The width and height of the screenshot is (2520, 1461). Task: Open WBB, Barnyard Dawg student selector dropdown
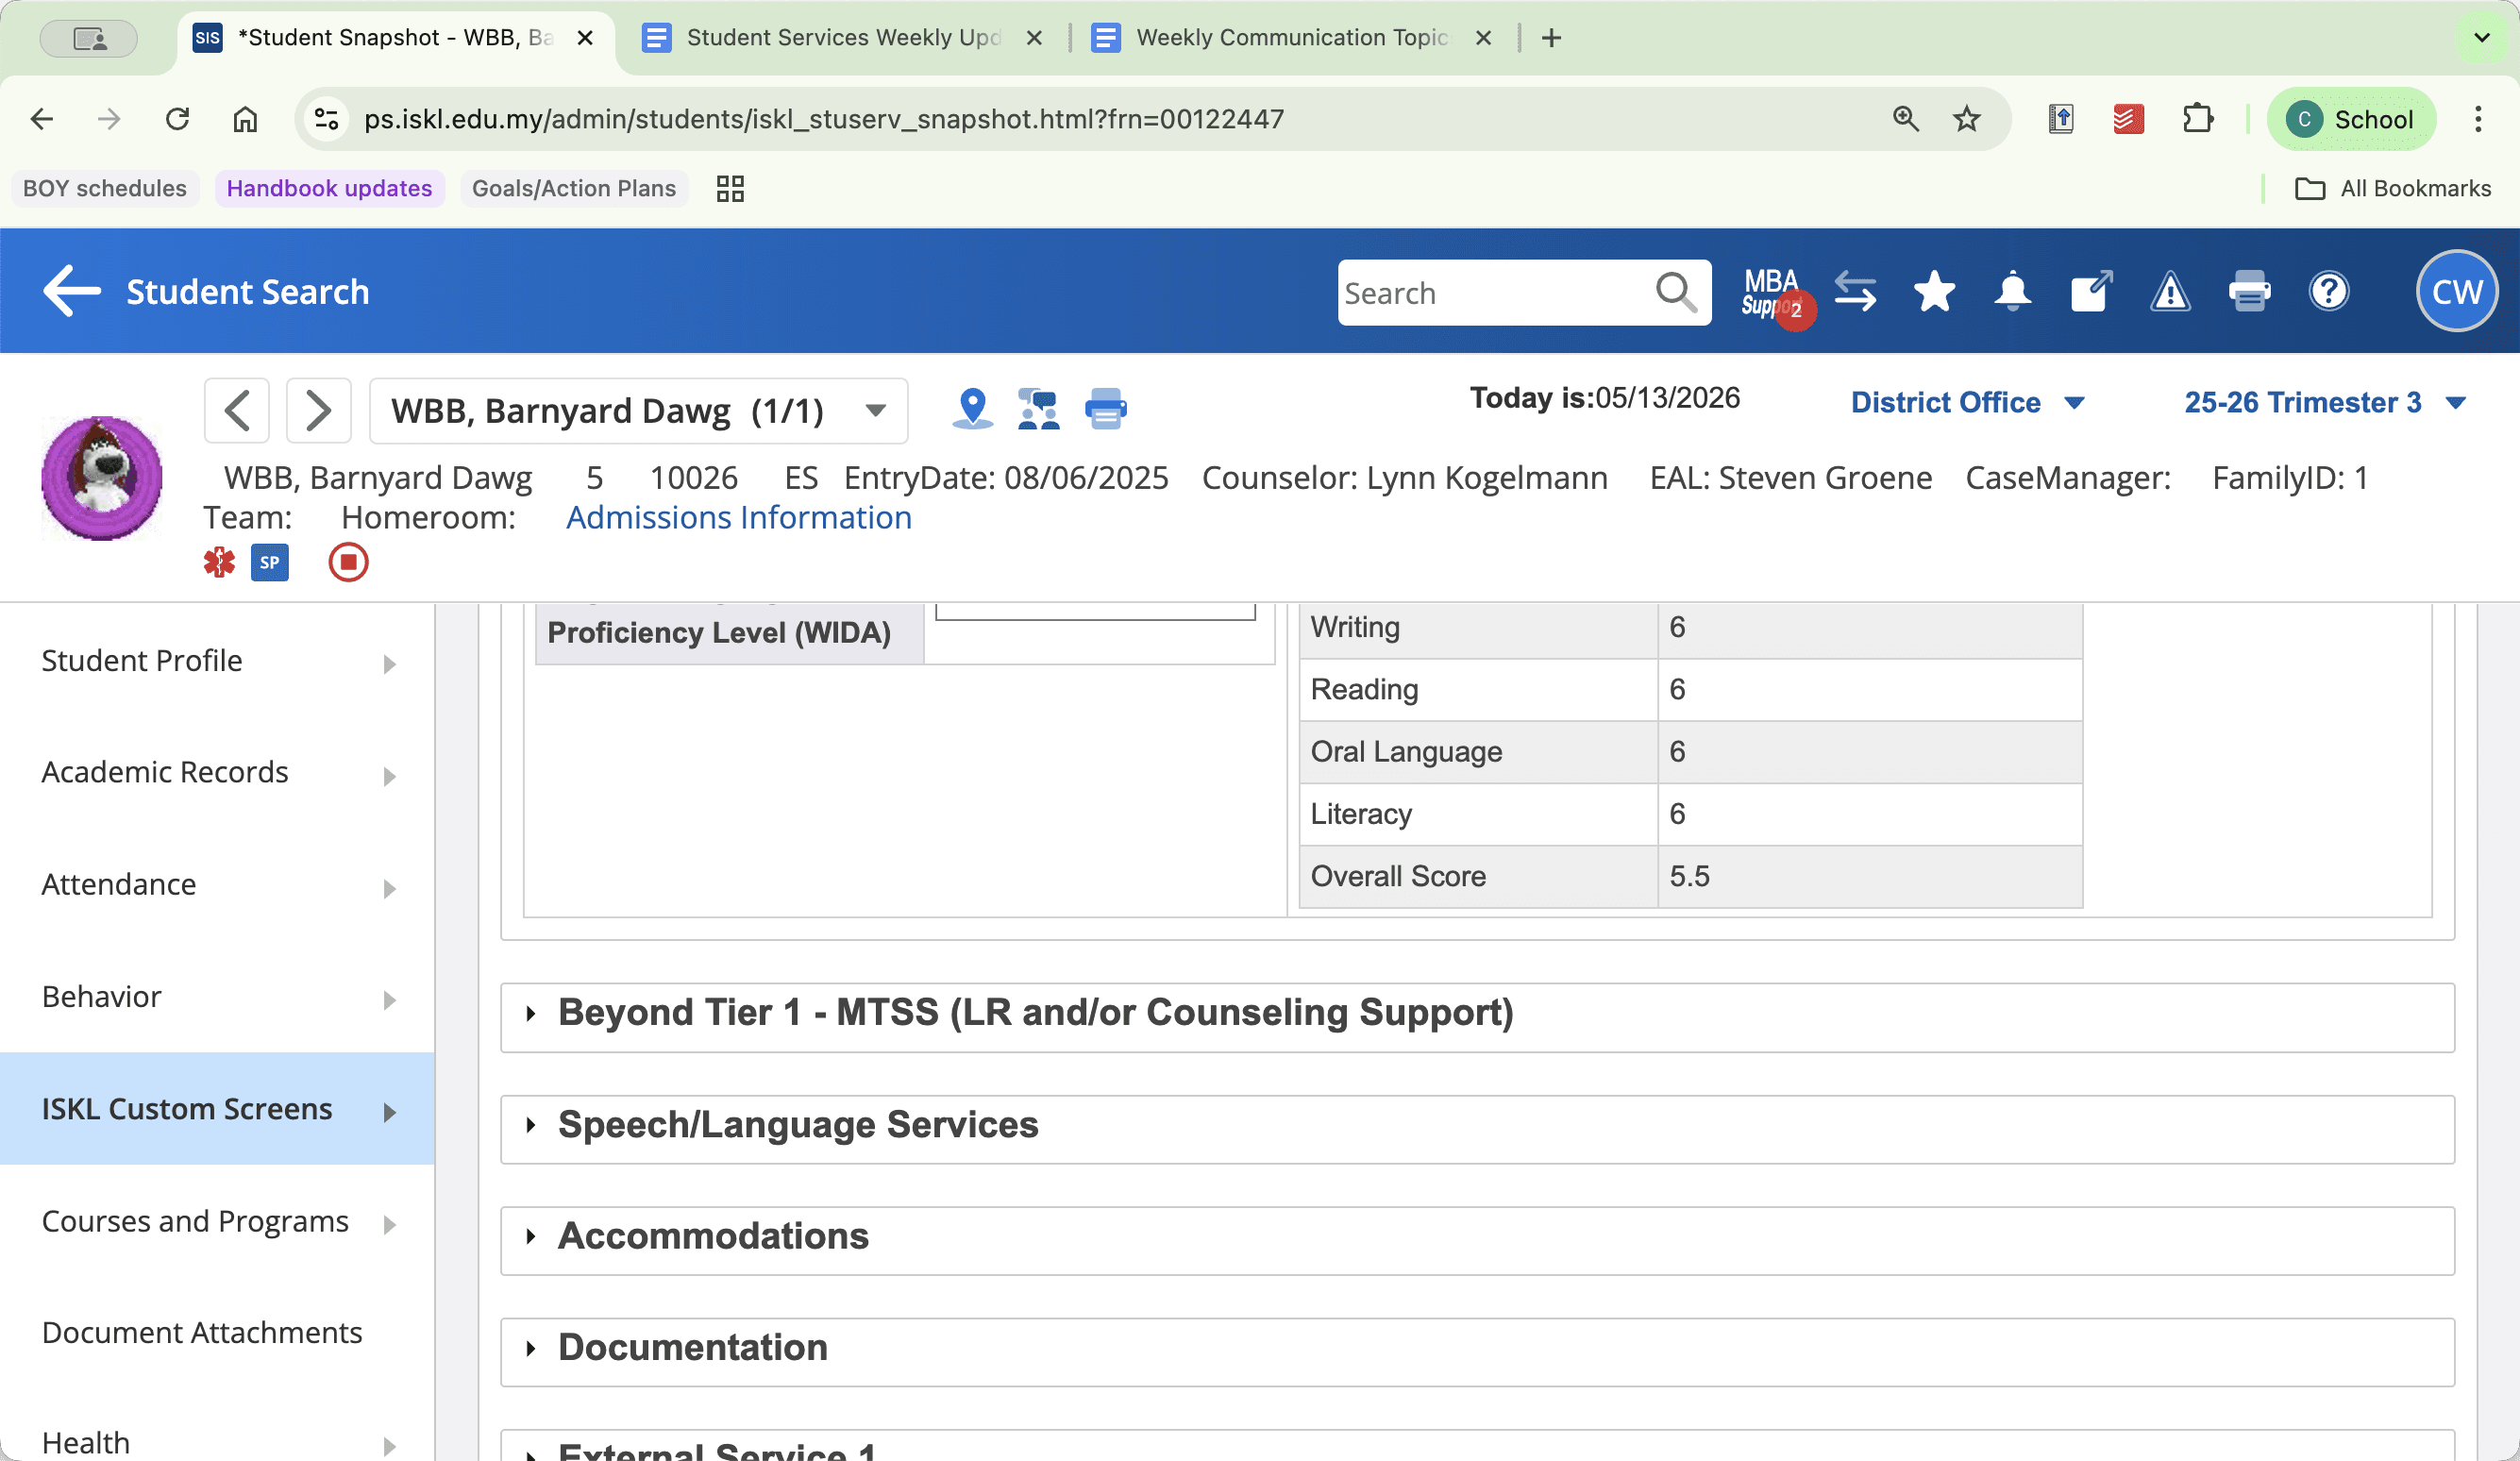pos(638,410)
